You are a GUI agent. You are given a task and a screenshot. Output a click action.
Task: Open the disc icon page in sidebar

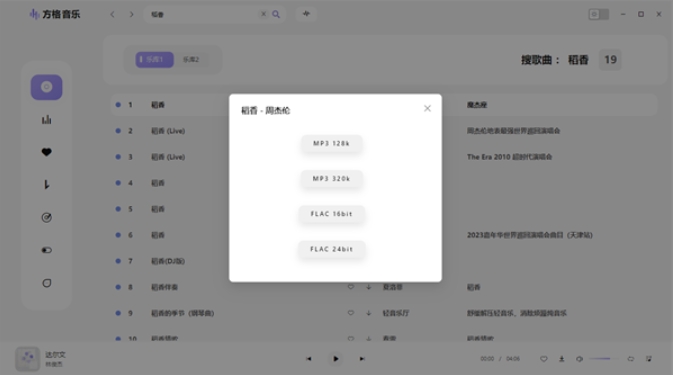tap(46, 87)
